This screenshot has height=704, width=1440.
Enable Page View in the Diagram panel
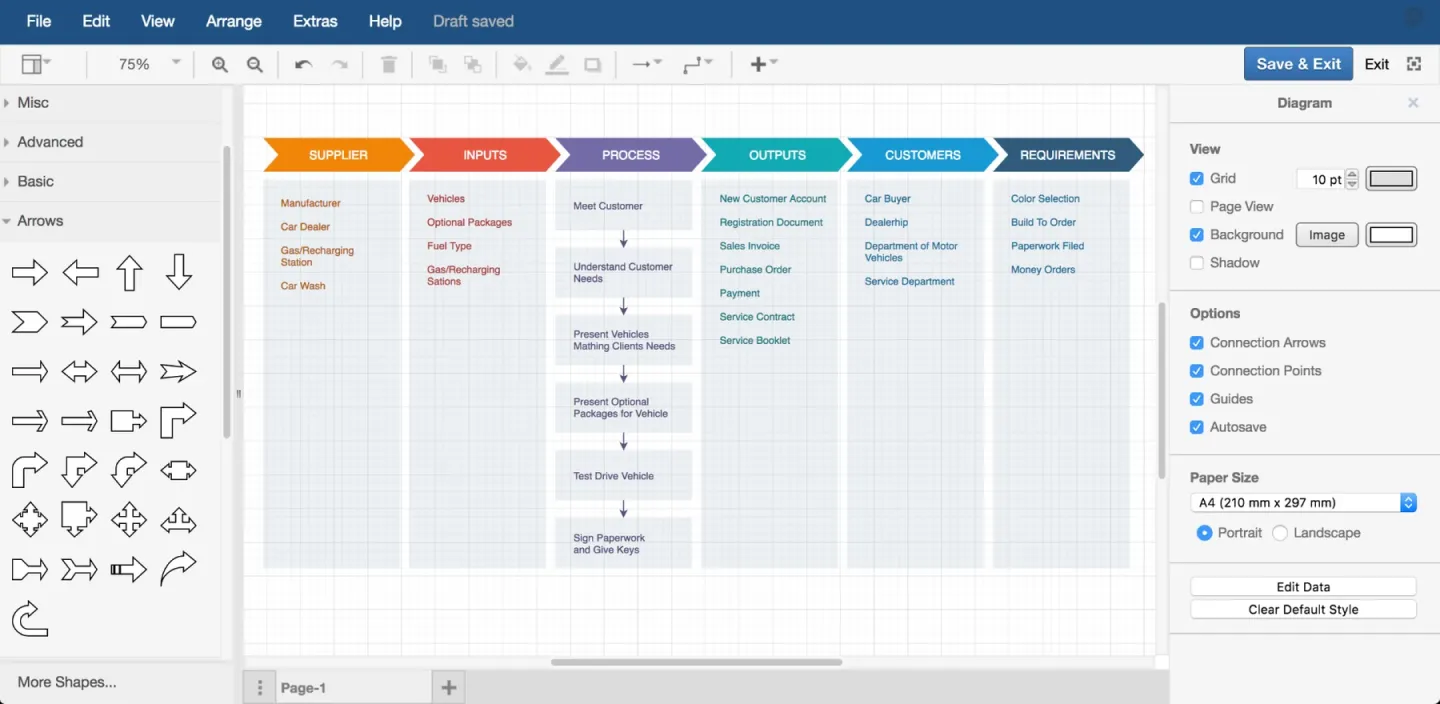click(x=1197, y=207)
